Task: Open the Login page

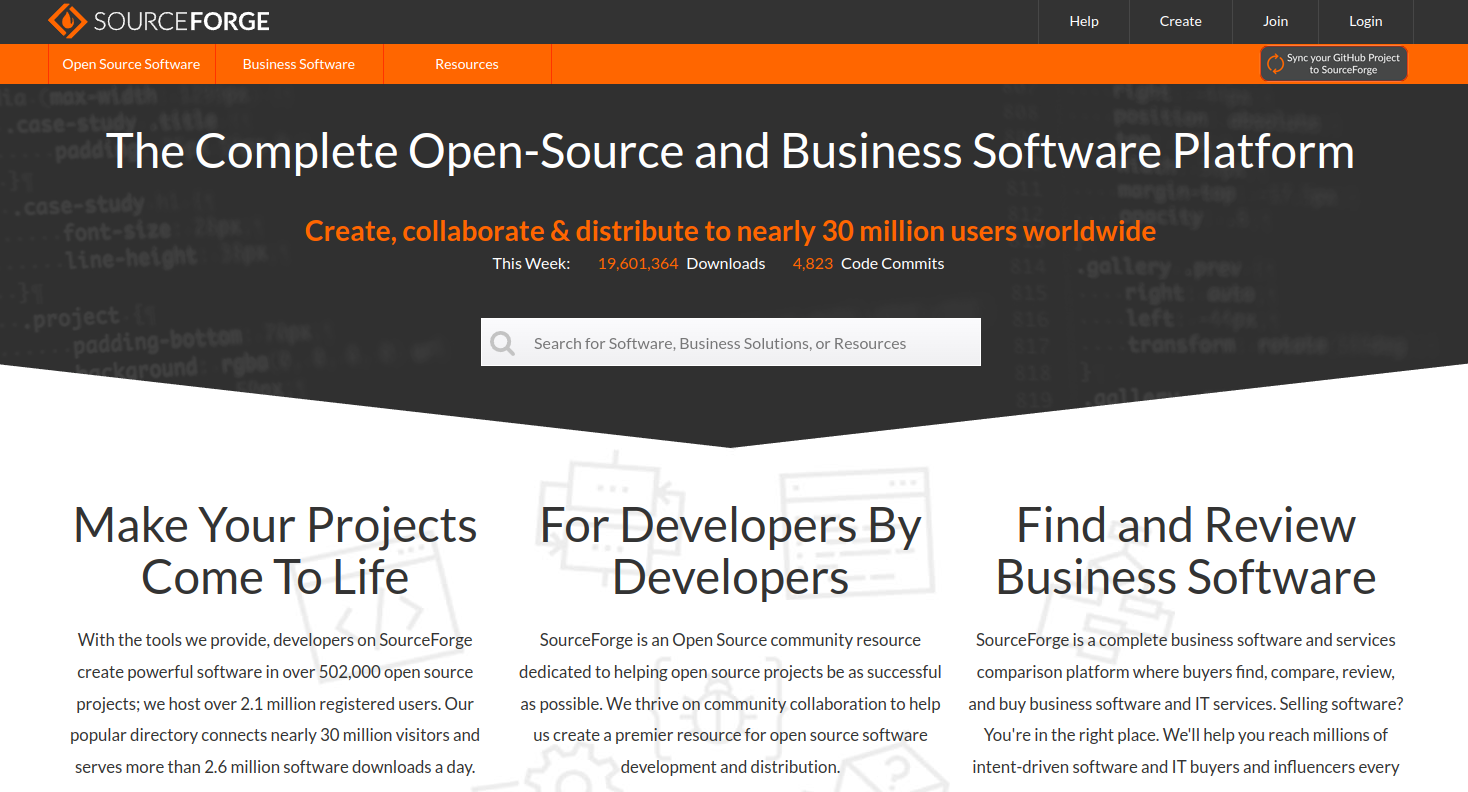Action: click(x=1365, y=21)
